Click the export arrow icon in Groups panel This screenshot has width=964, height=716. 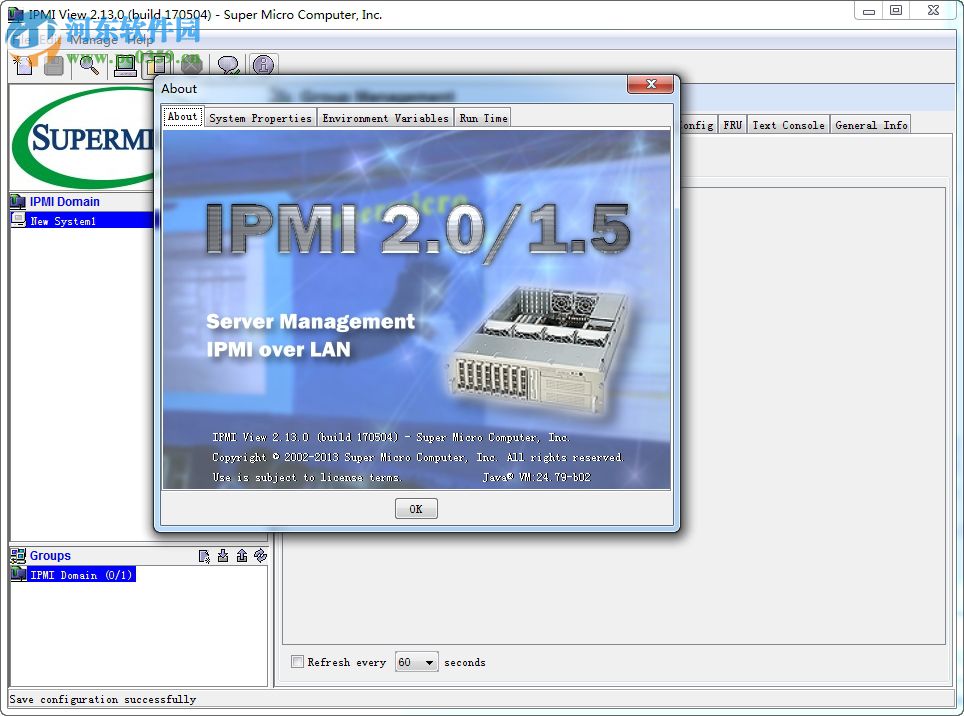click(x=242, y=556)
